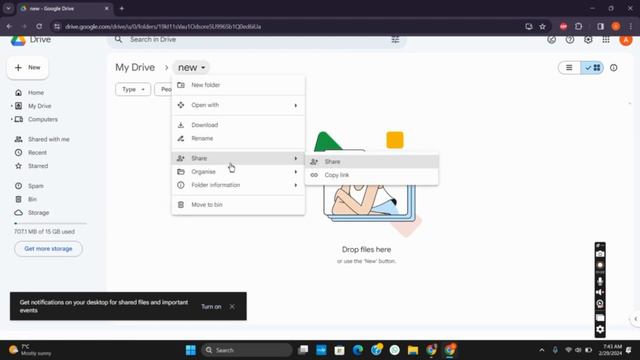Choose Download from the menu
This screenshot has width=640, height=360.
[238, 125]
